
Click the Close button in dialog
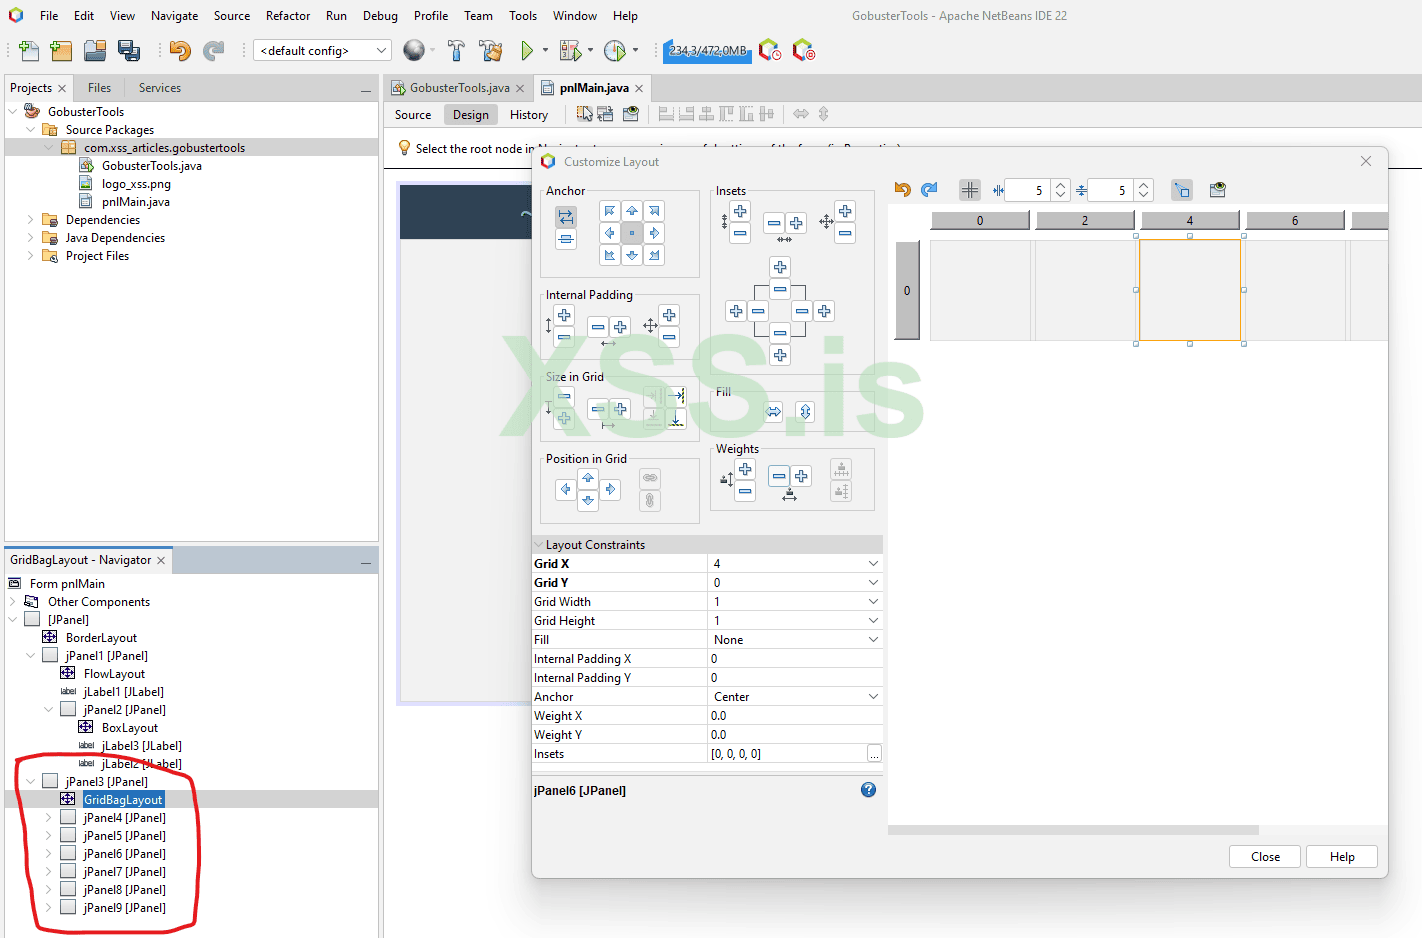click(1265, 857)
